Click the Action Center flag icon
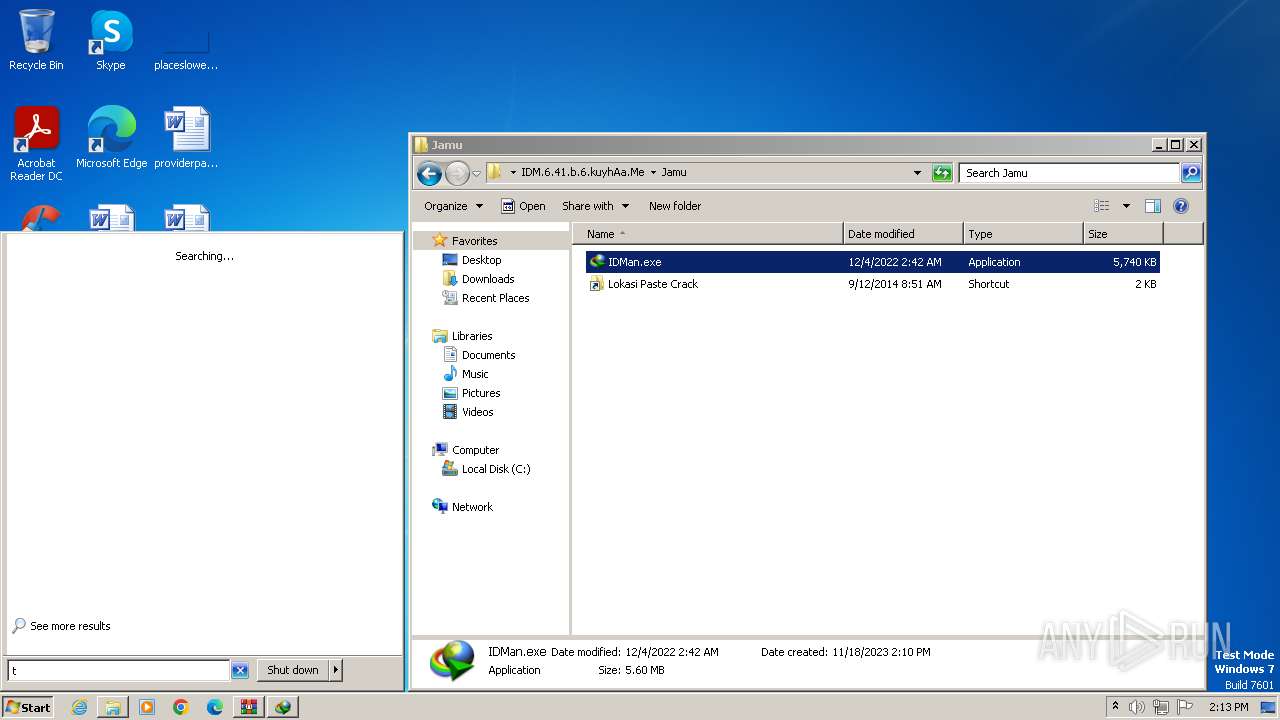The width and height of the screenshot is (1280, 720). tap(1185, 707)
